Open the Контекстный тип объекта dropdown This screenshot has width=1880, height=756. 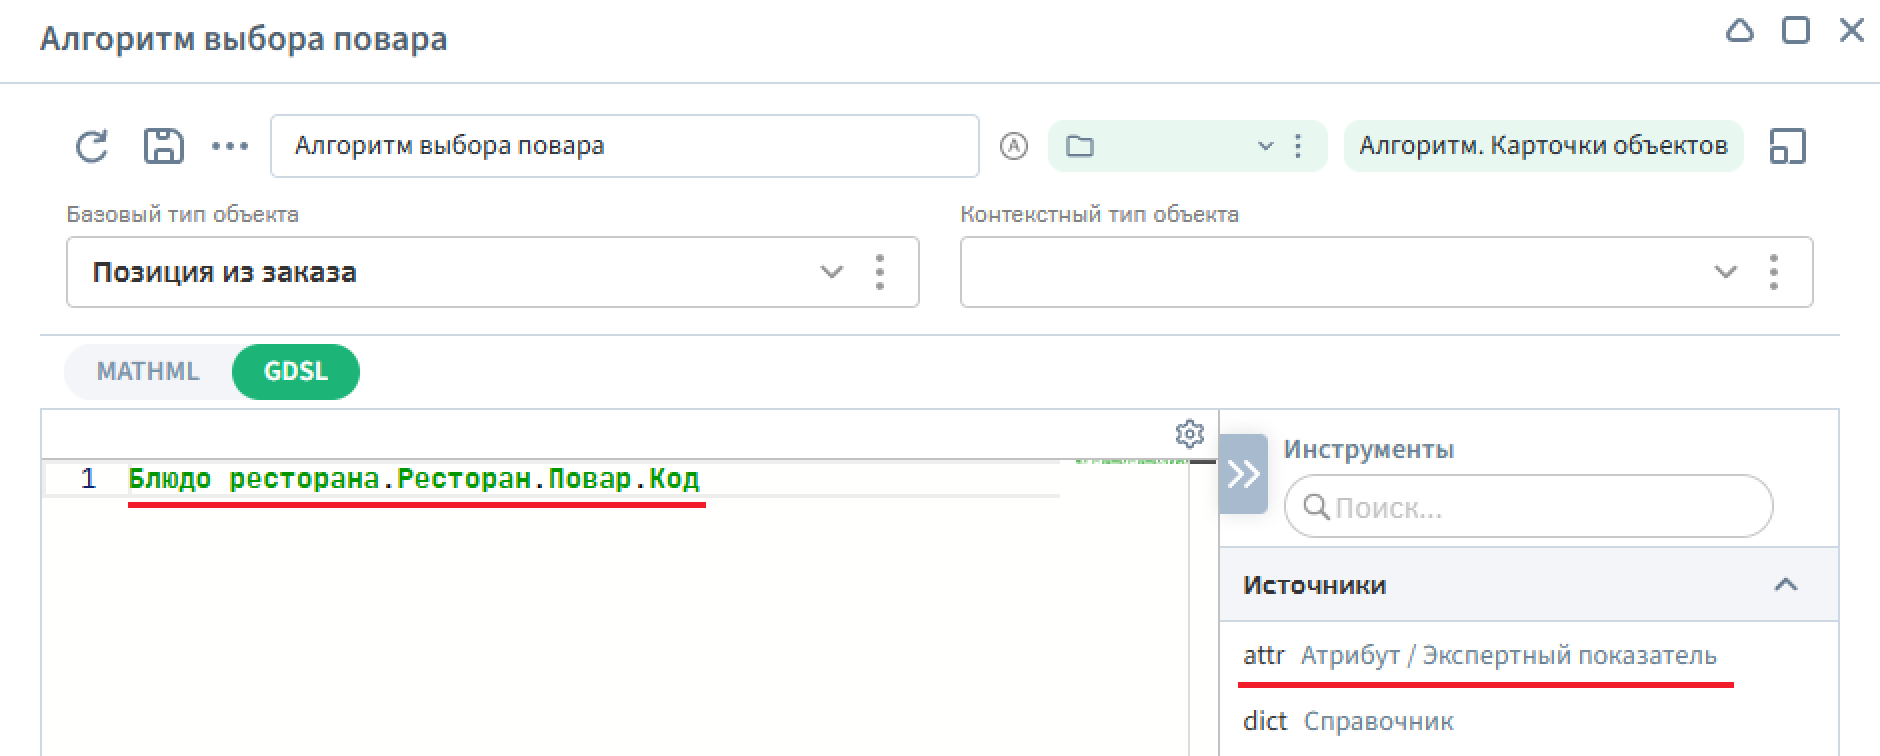point(1725,272)
